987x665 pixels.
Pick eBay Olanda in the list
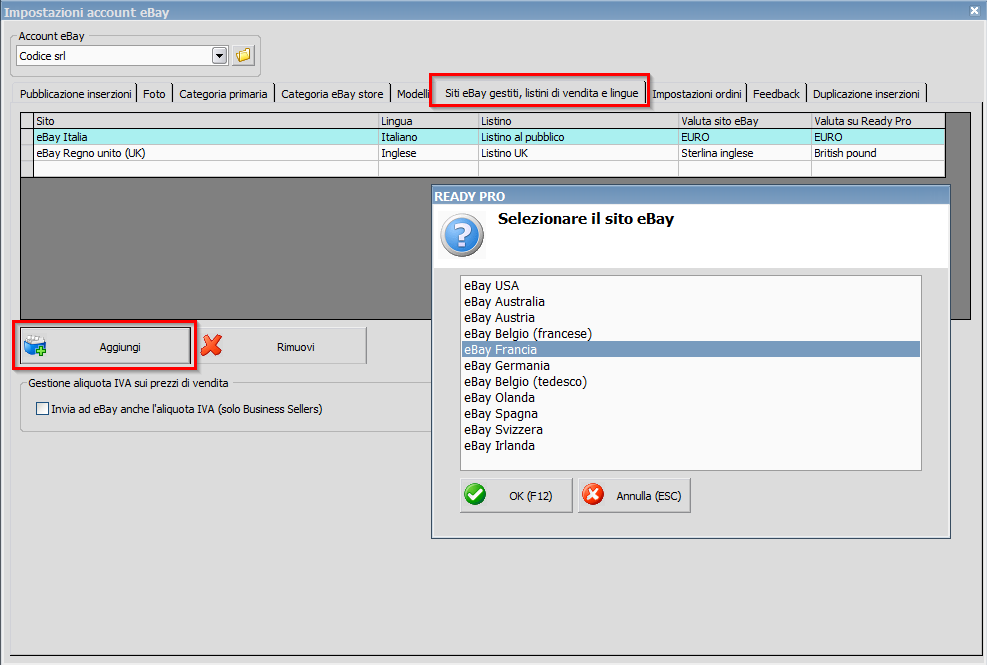tap(691, 398)
